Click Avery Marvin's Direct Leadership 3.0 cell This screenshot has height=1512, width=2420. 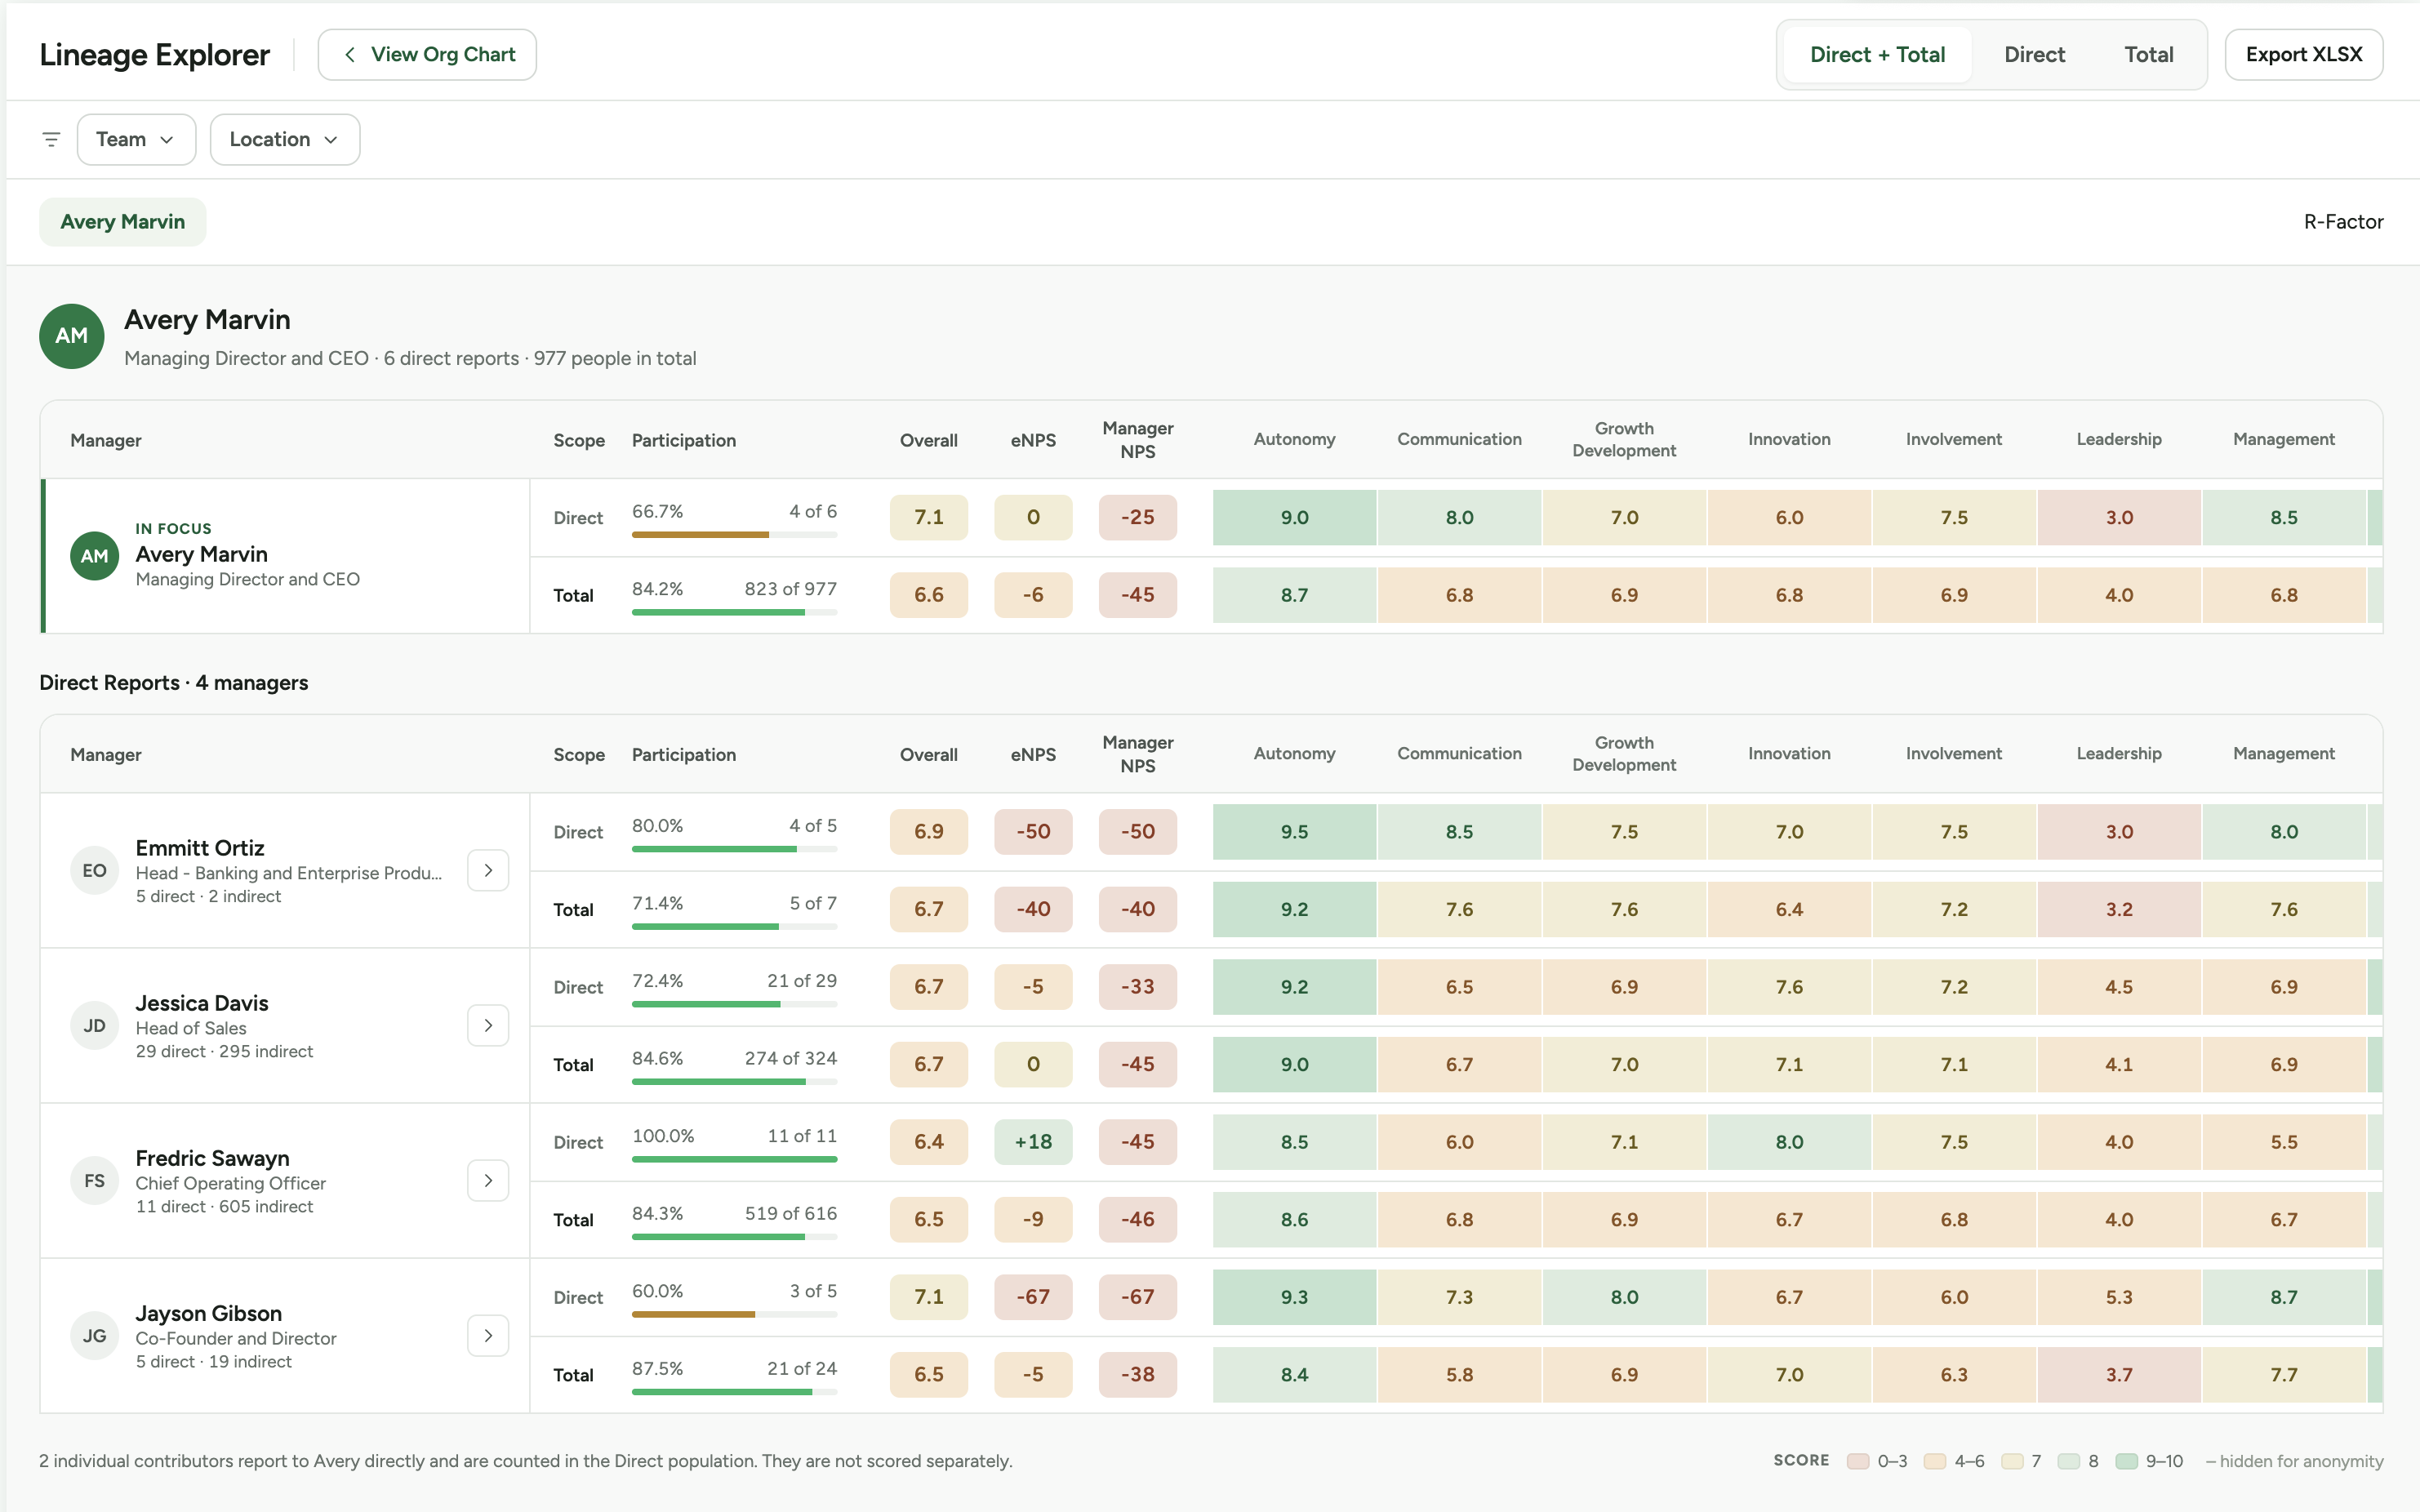coord(2119,518)
